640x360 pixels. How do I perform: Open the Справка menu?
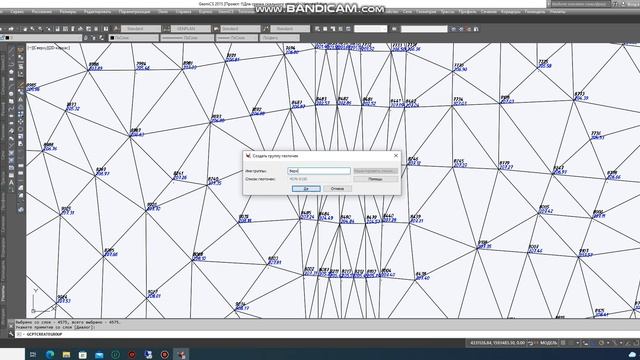(183, 12)
